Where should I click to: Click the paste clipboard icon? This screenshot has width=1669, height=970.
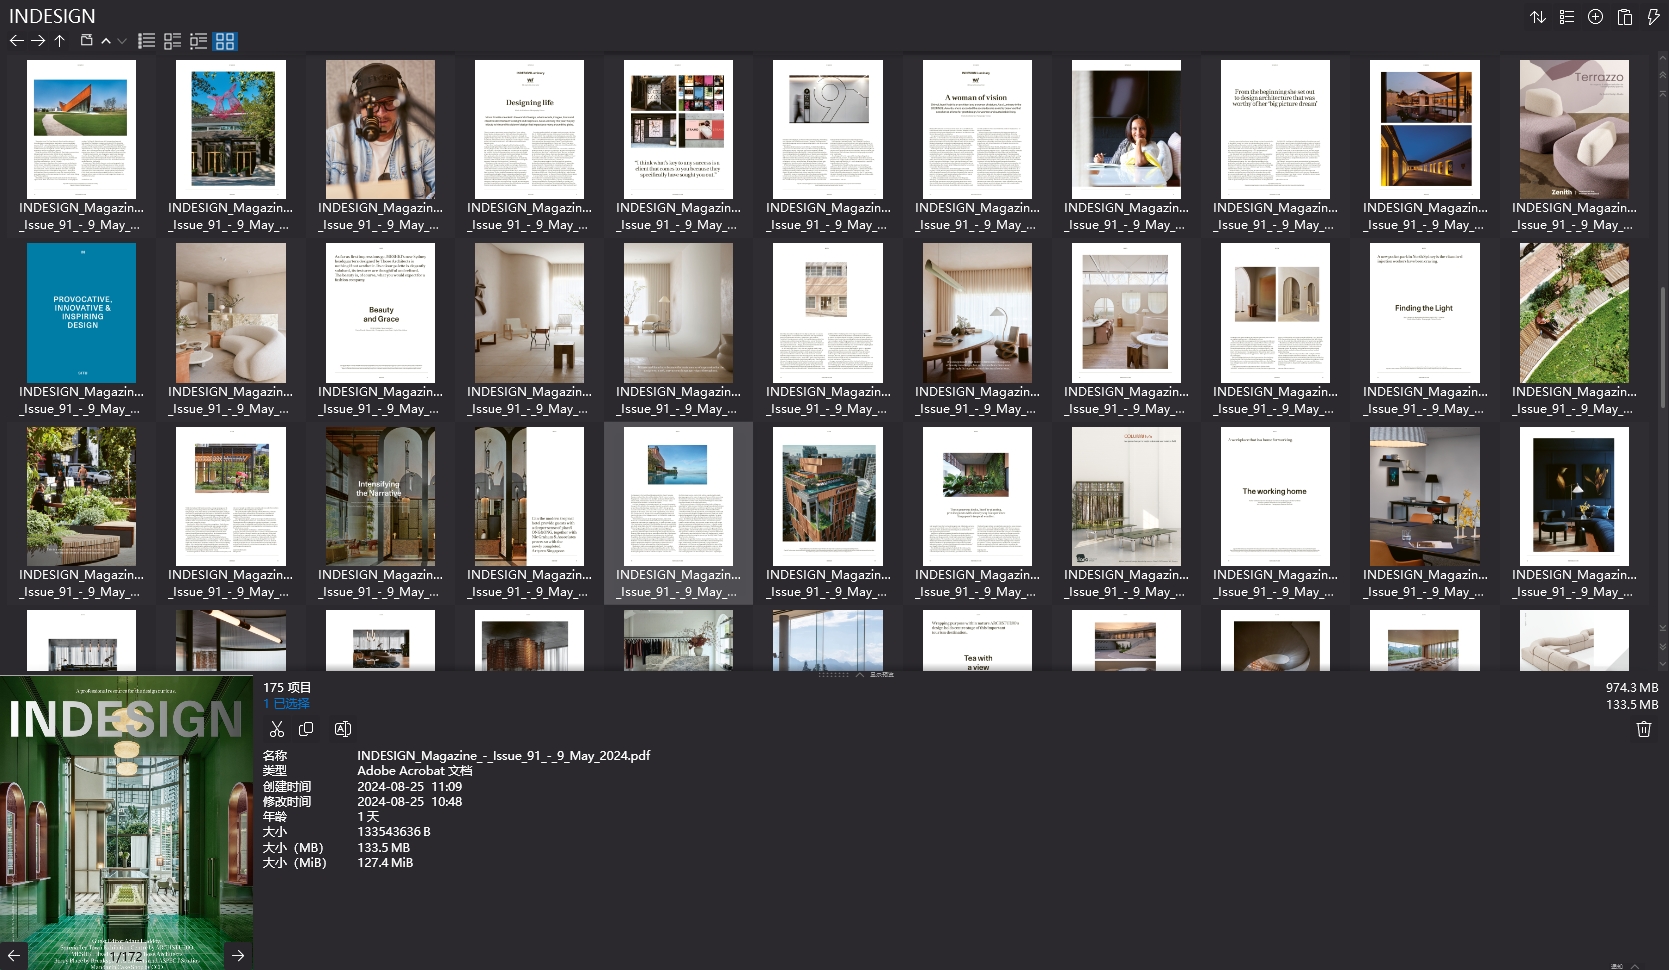[x=1625, y=17]
